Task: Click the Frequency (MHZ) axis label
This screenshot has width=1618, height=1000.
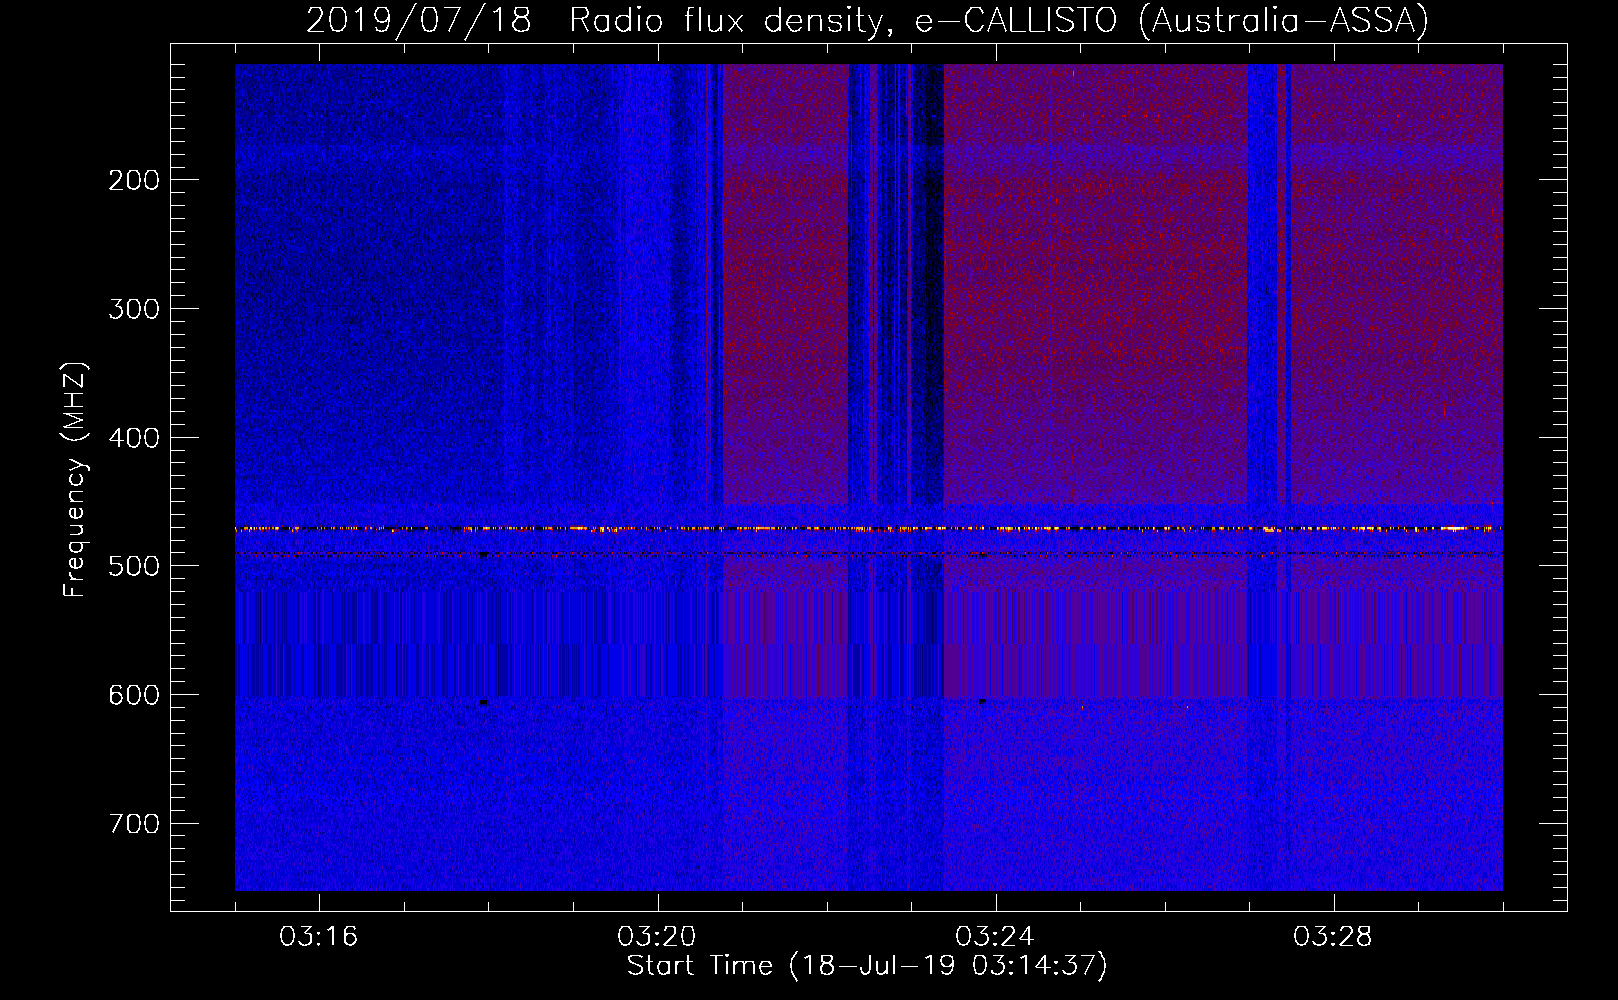Action: click(75, 479)
